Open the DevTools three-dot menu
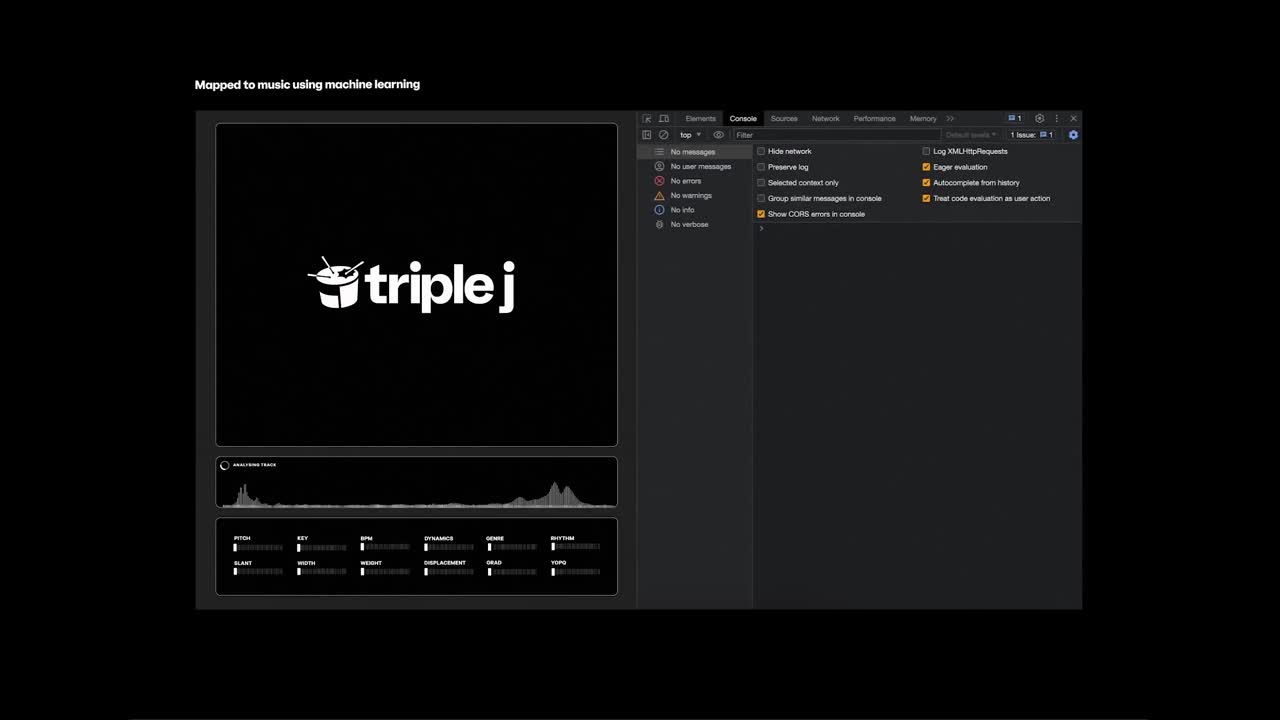Image resolution: width=1280 pixels, height=720 pixels. click(1056, 119)
